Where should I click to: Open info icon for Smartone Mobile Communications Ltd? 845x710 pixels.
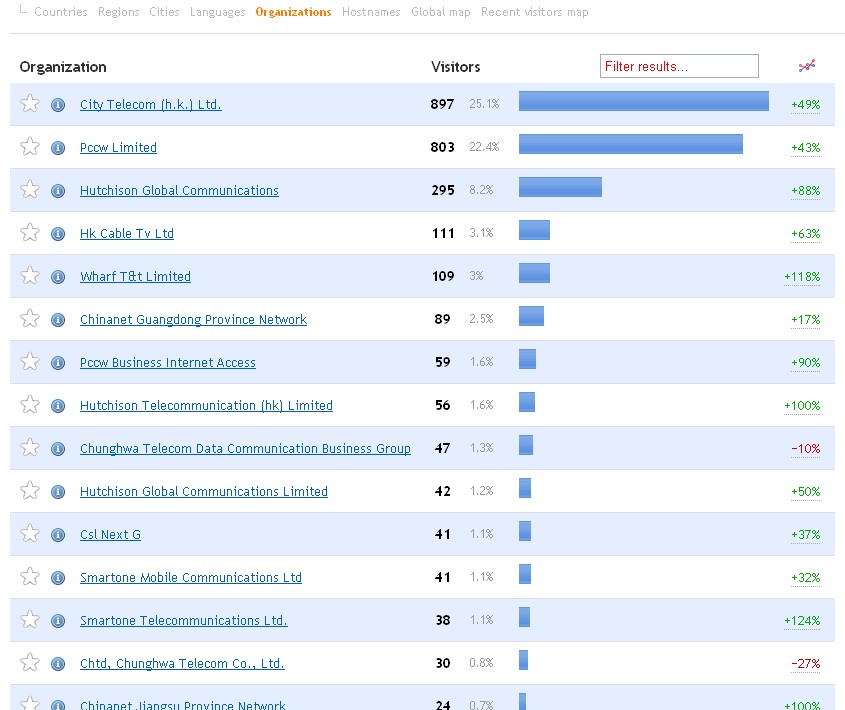(58, 578)
